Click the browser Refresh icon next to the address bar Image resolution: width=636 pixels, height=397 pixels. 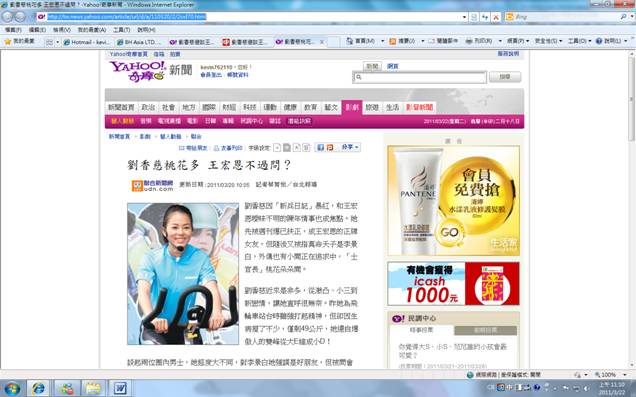(x=485, y=17)
